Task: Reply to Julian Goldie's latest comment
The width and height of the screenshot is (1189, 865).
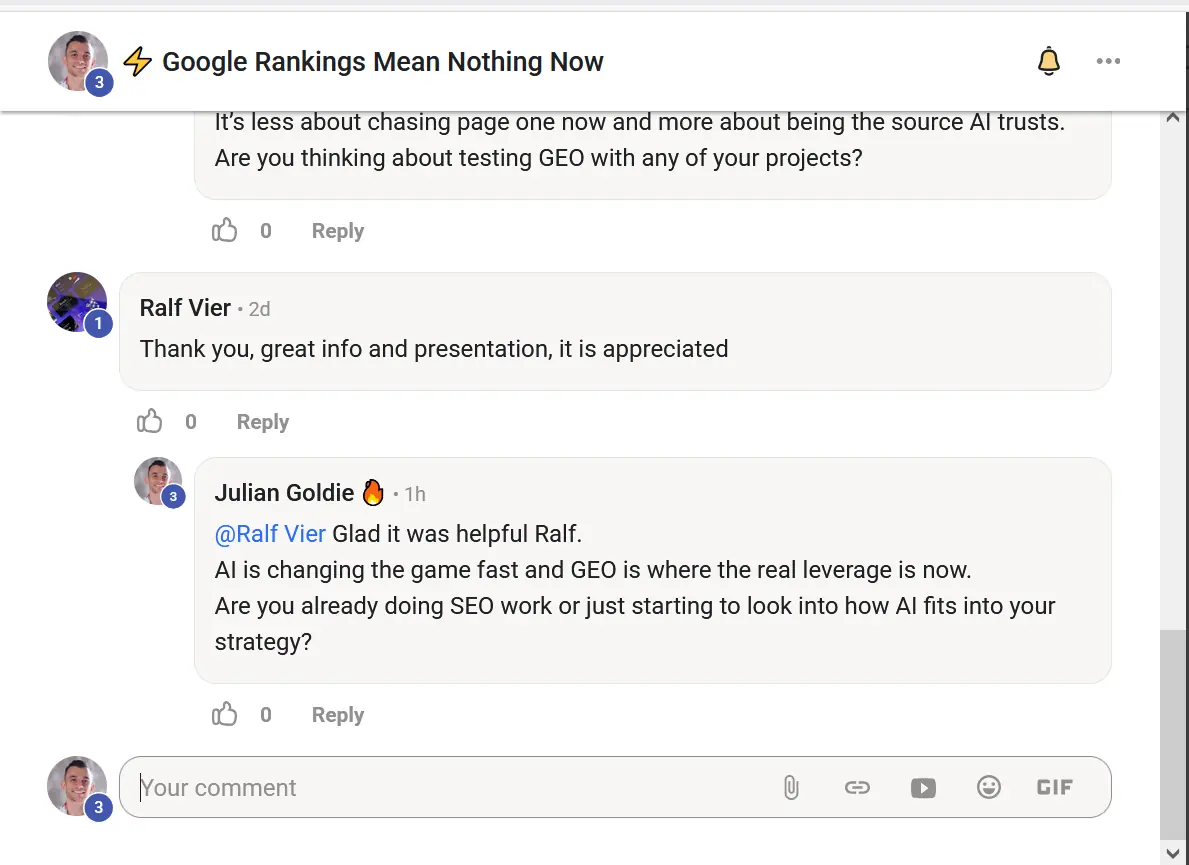Action: [337, 715]
